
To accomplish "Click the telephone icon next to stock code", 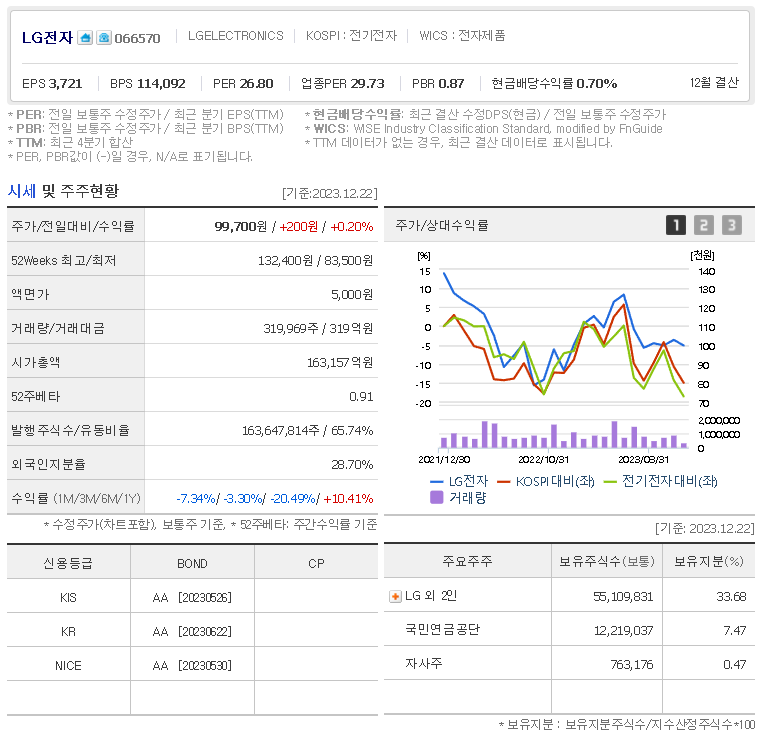I will click(103, 38).
